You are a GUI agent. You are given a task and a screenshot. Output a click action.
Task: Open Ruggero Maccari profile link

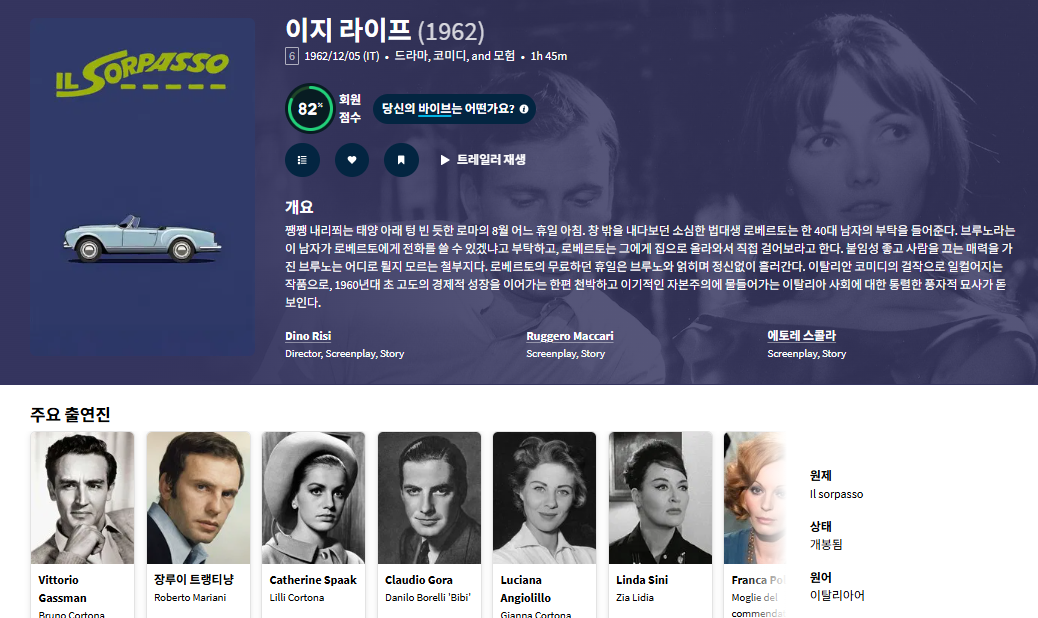pyautogui.click(x=570, y=336)
